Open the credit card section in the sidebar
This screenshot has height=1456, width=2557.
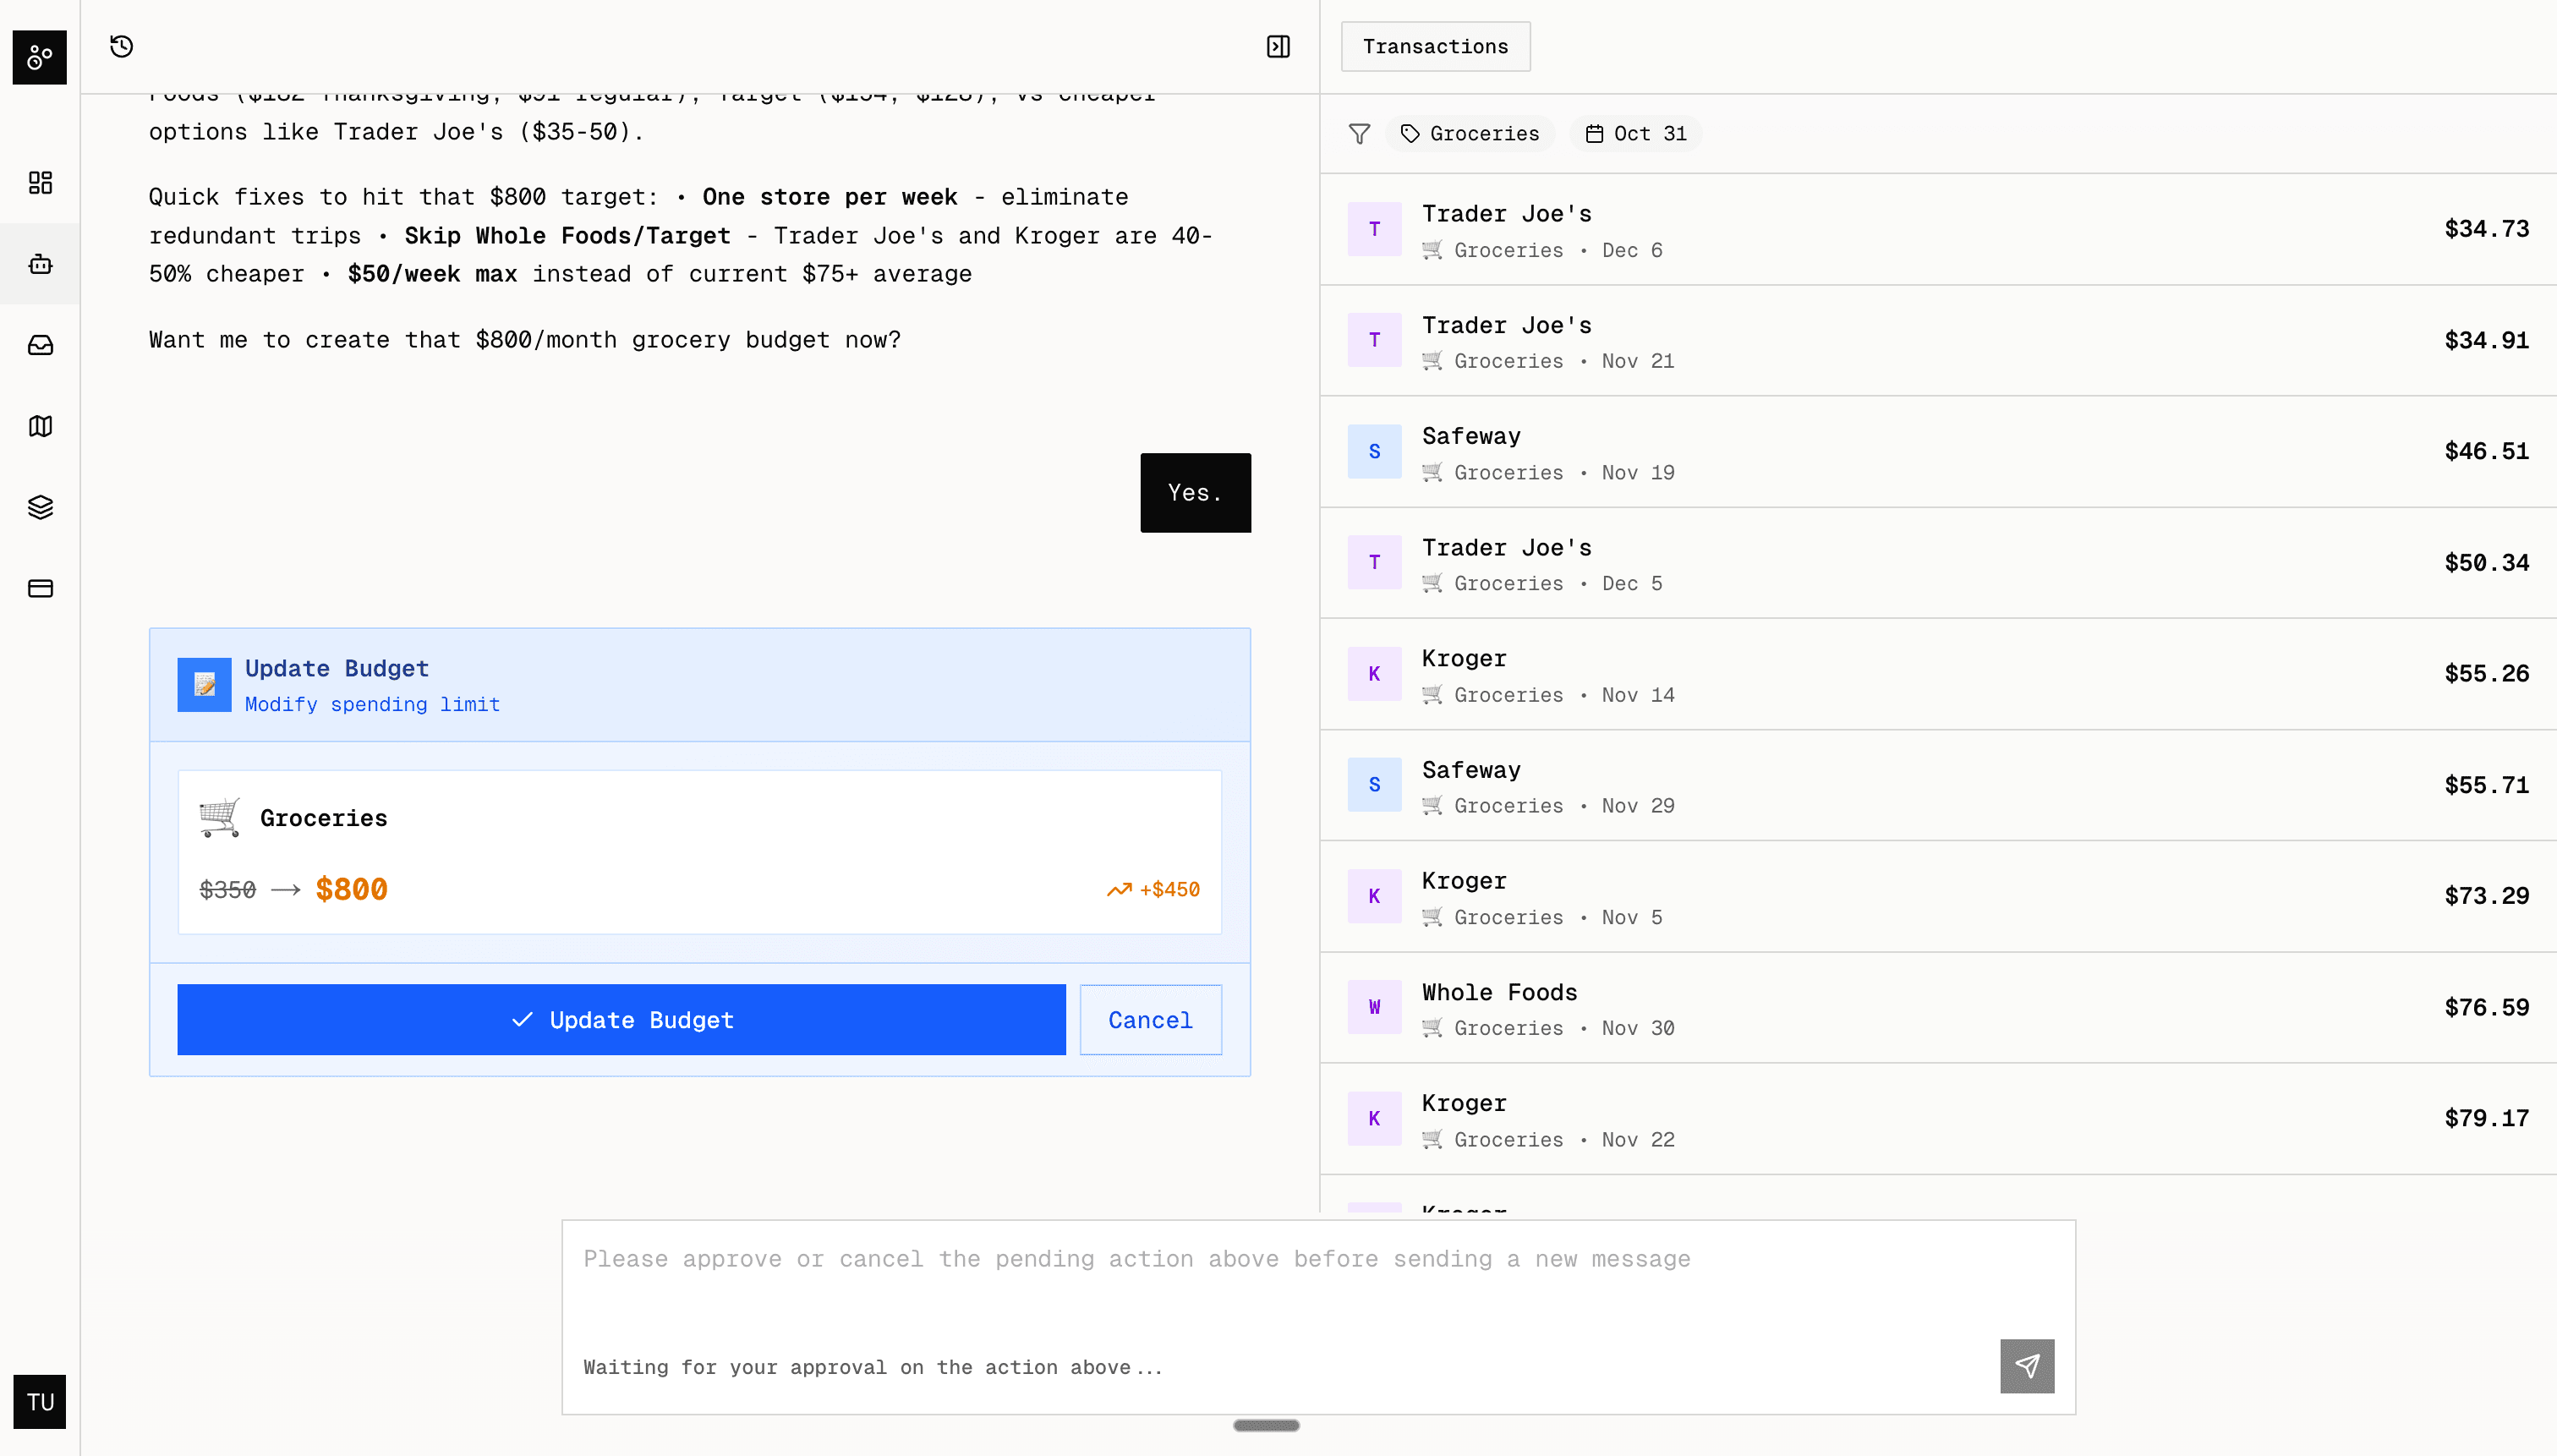(40, 588)
